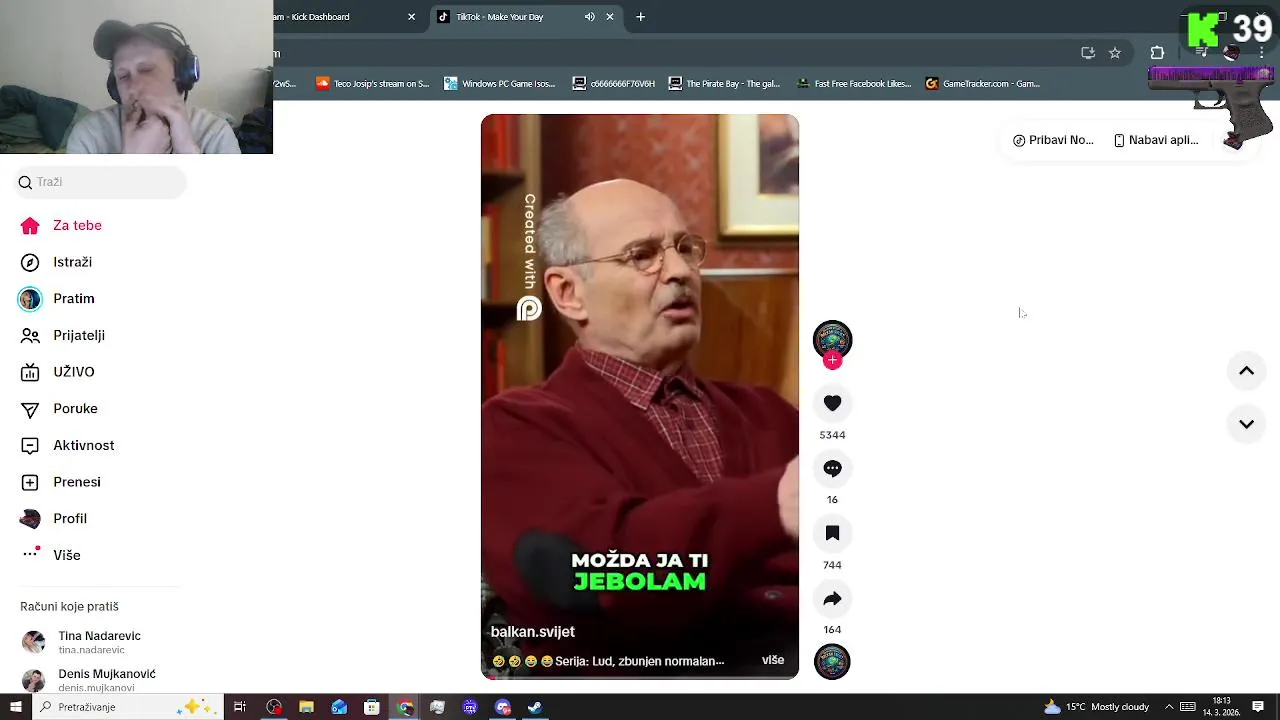This screenshot has height=720, width=1280.
Task: Open the Aktivnost notifications
Action: point(68,445)
